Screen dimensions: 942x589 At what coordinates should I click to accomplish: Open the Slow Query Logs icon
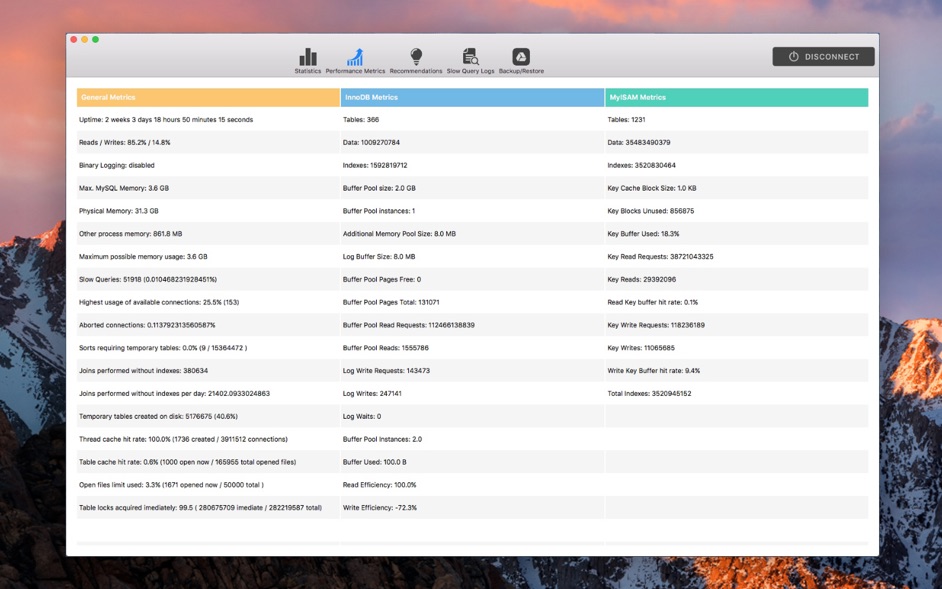pos(470,61)
